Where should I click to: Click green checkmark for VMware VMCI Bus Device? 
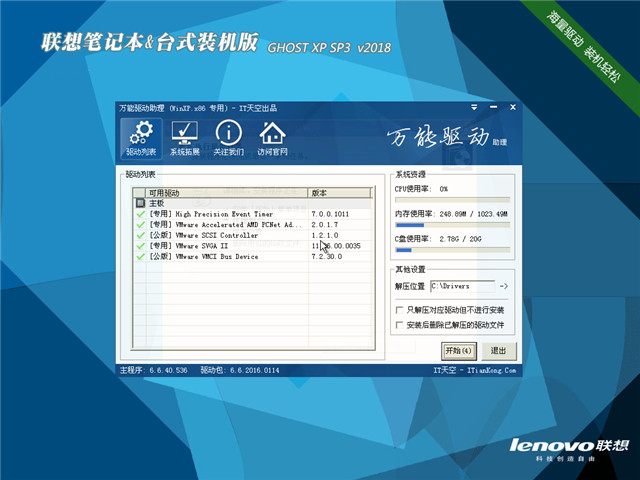click(x=140, y=257)
